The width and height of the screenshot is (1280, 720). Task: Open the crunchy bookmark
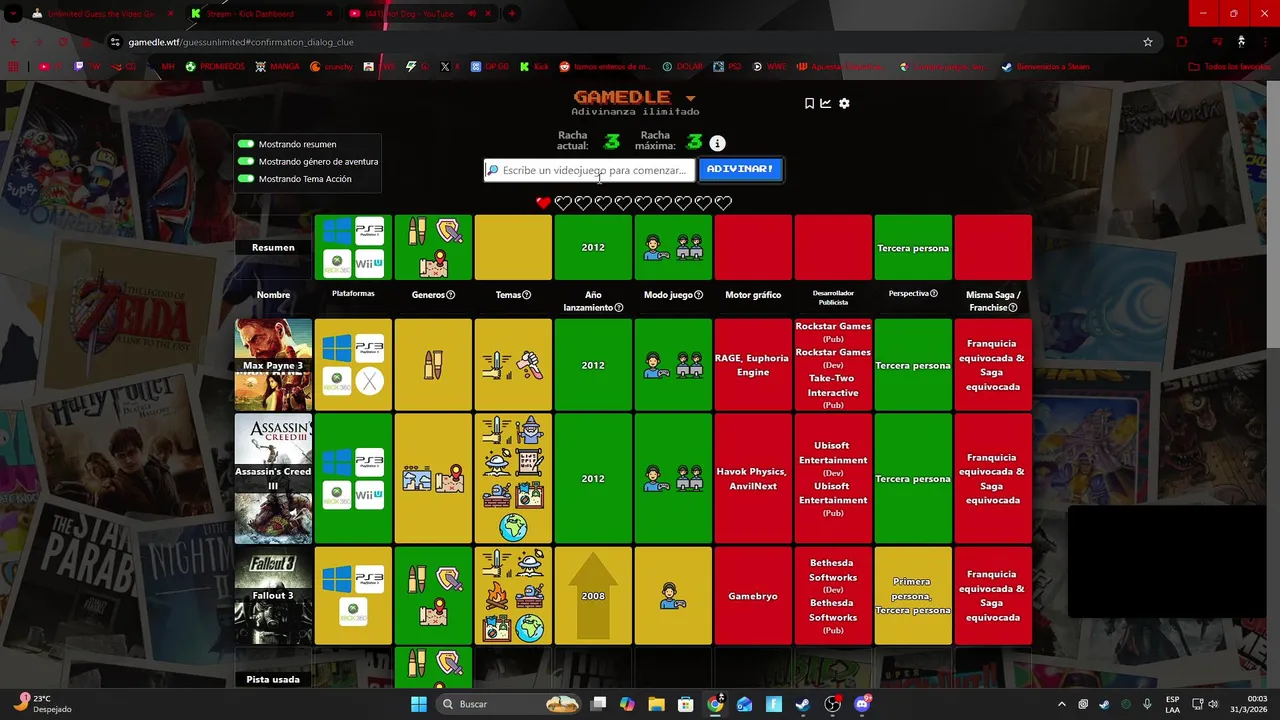[x=331, y=67]
